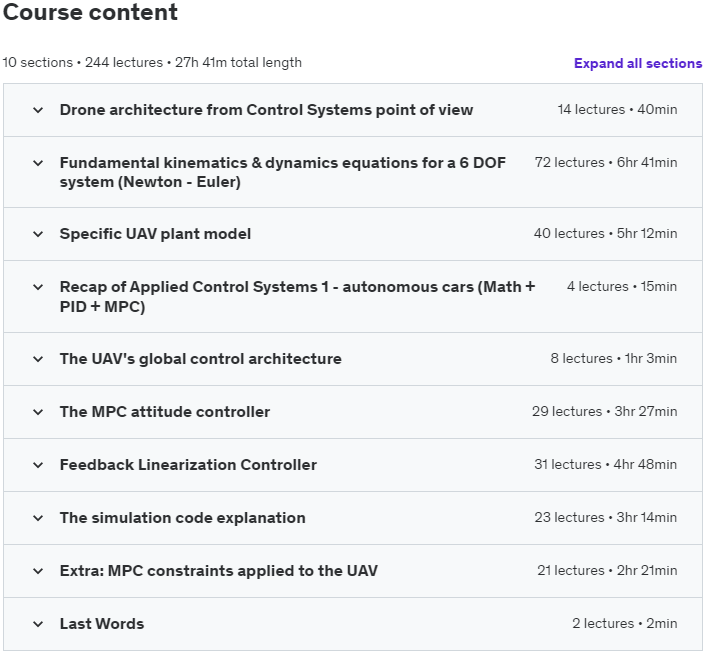Select 'Fundamental kinematics & dynamics equations' section title
Image resolution: width=705 pixels, height=653 pixels.
283,172
